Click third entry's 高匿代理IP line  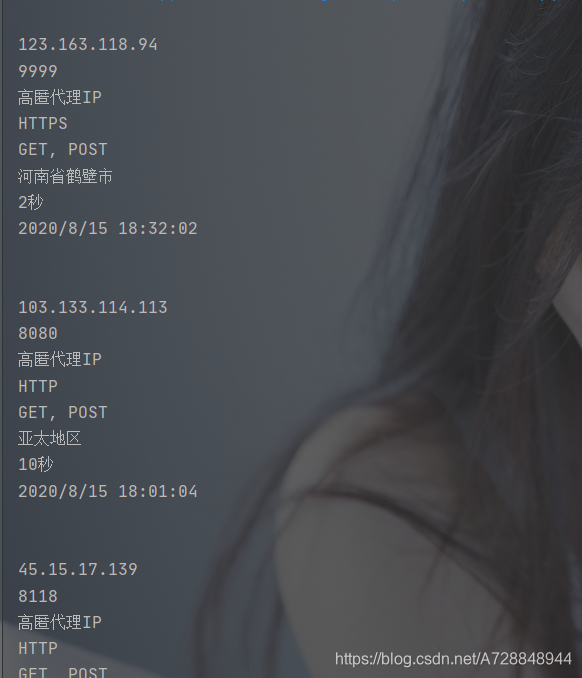click(60, 623)
